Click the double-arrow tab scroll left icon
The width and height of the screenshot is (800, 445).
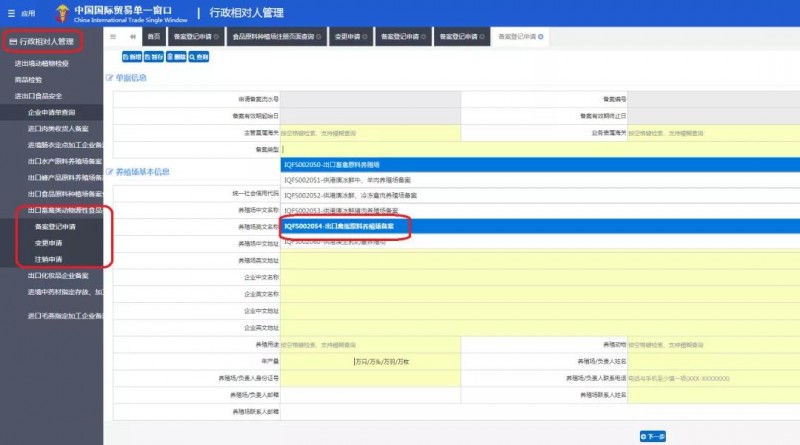tap(133, 37)
